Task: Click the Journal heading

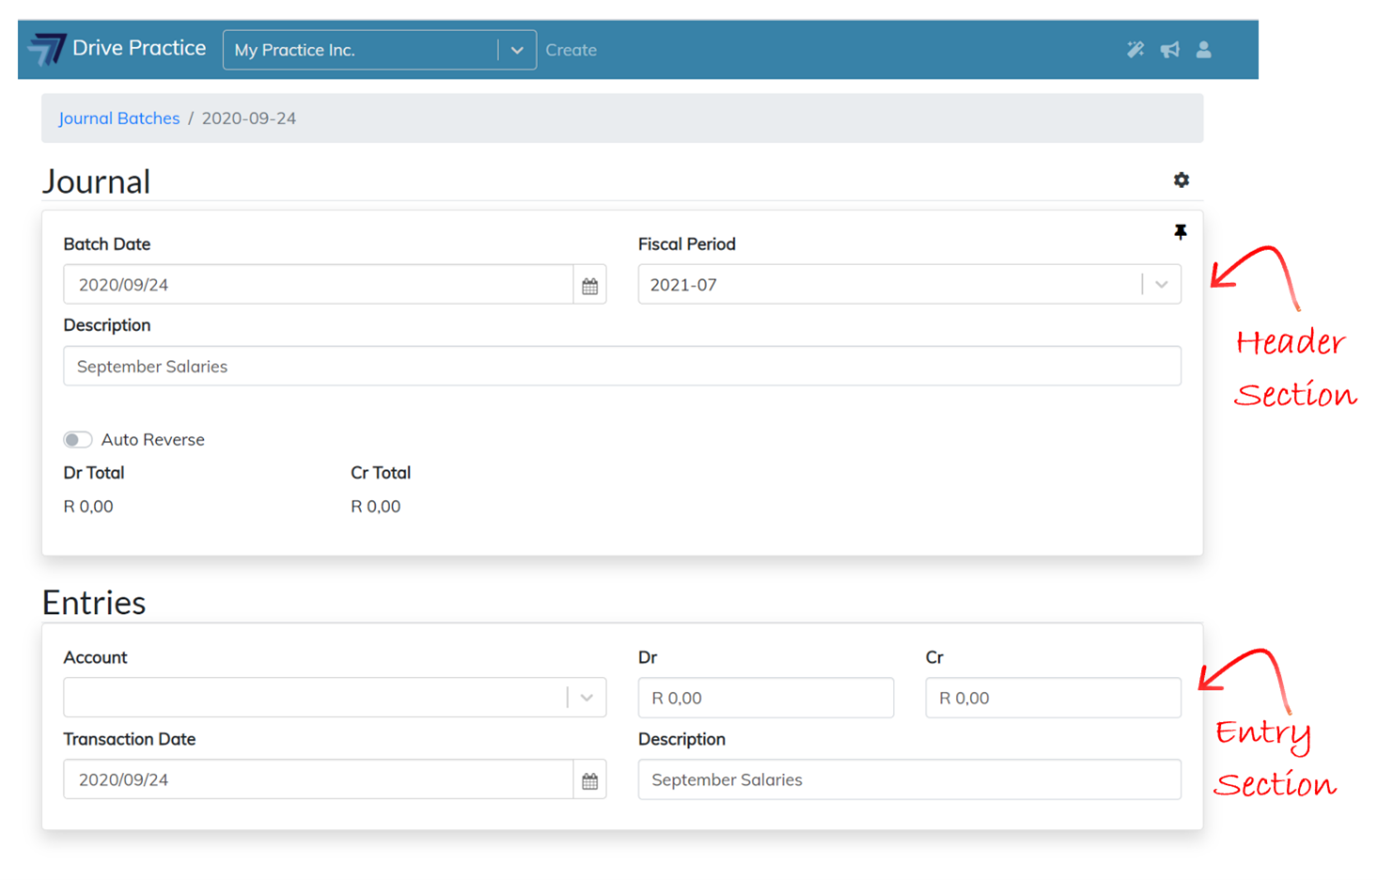Action: pos(96,181)
